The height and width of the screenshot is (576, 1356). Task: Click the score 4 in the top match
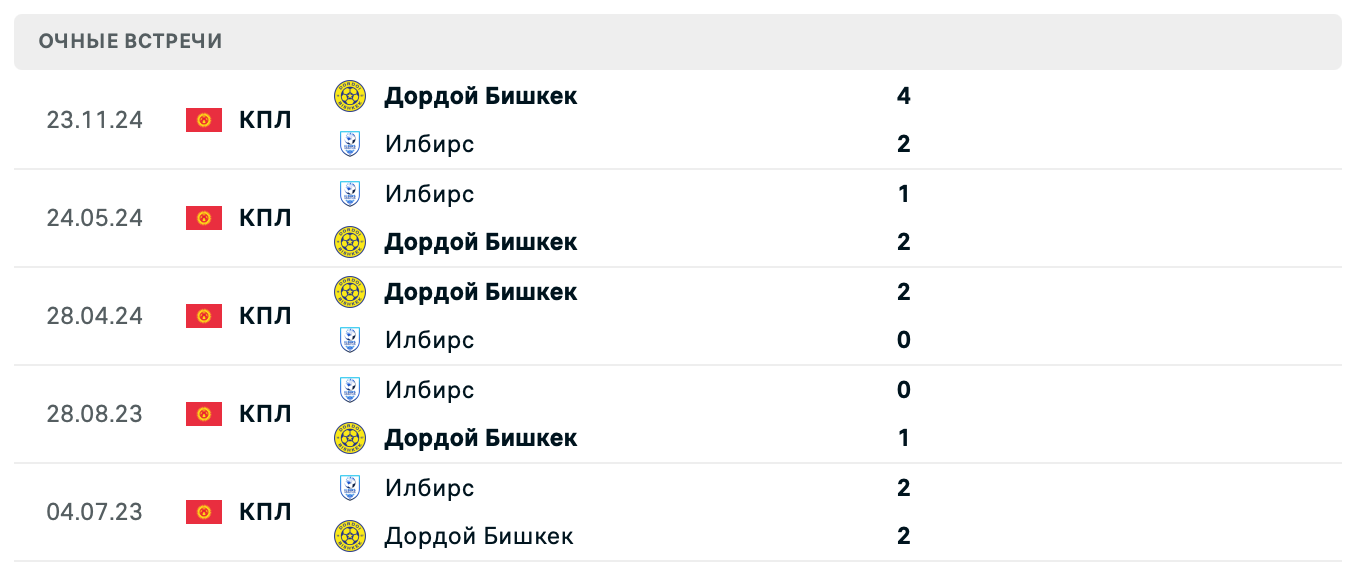(903, 96)
